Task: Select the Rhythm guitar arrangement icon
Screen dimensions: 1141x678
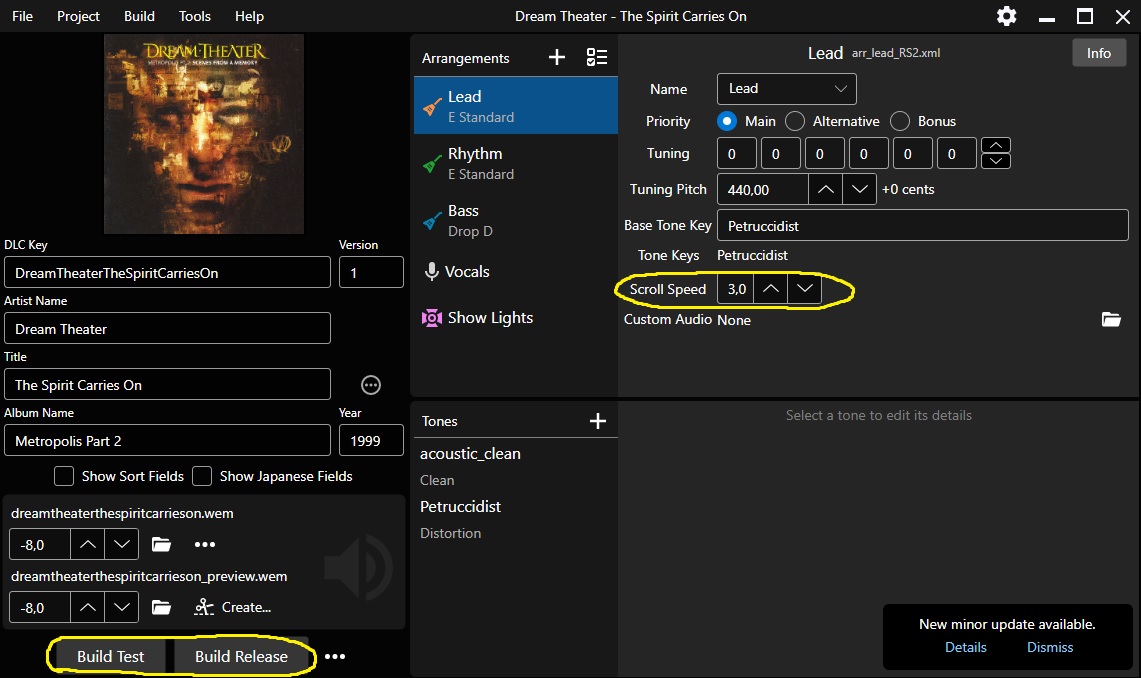Action: (432, 164)
